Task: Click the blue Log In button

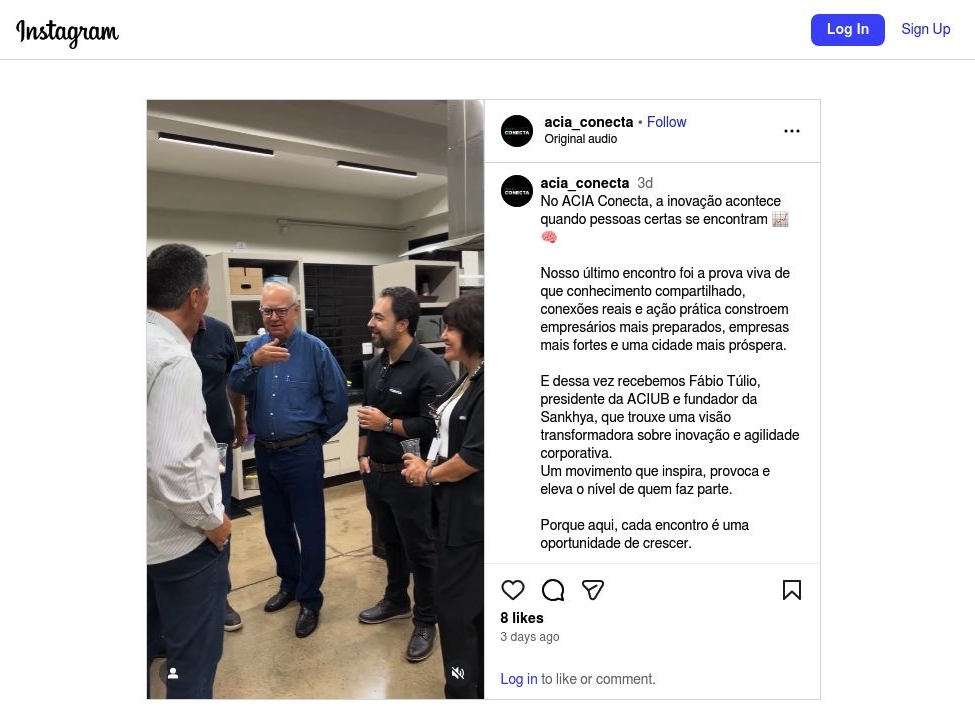Action: (x=848, y=29)
